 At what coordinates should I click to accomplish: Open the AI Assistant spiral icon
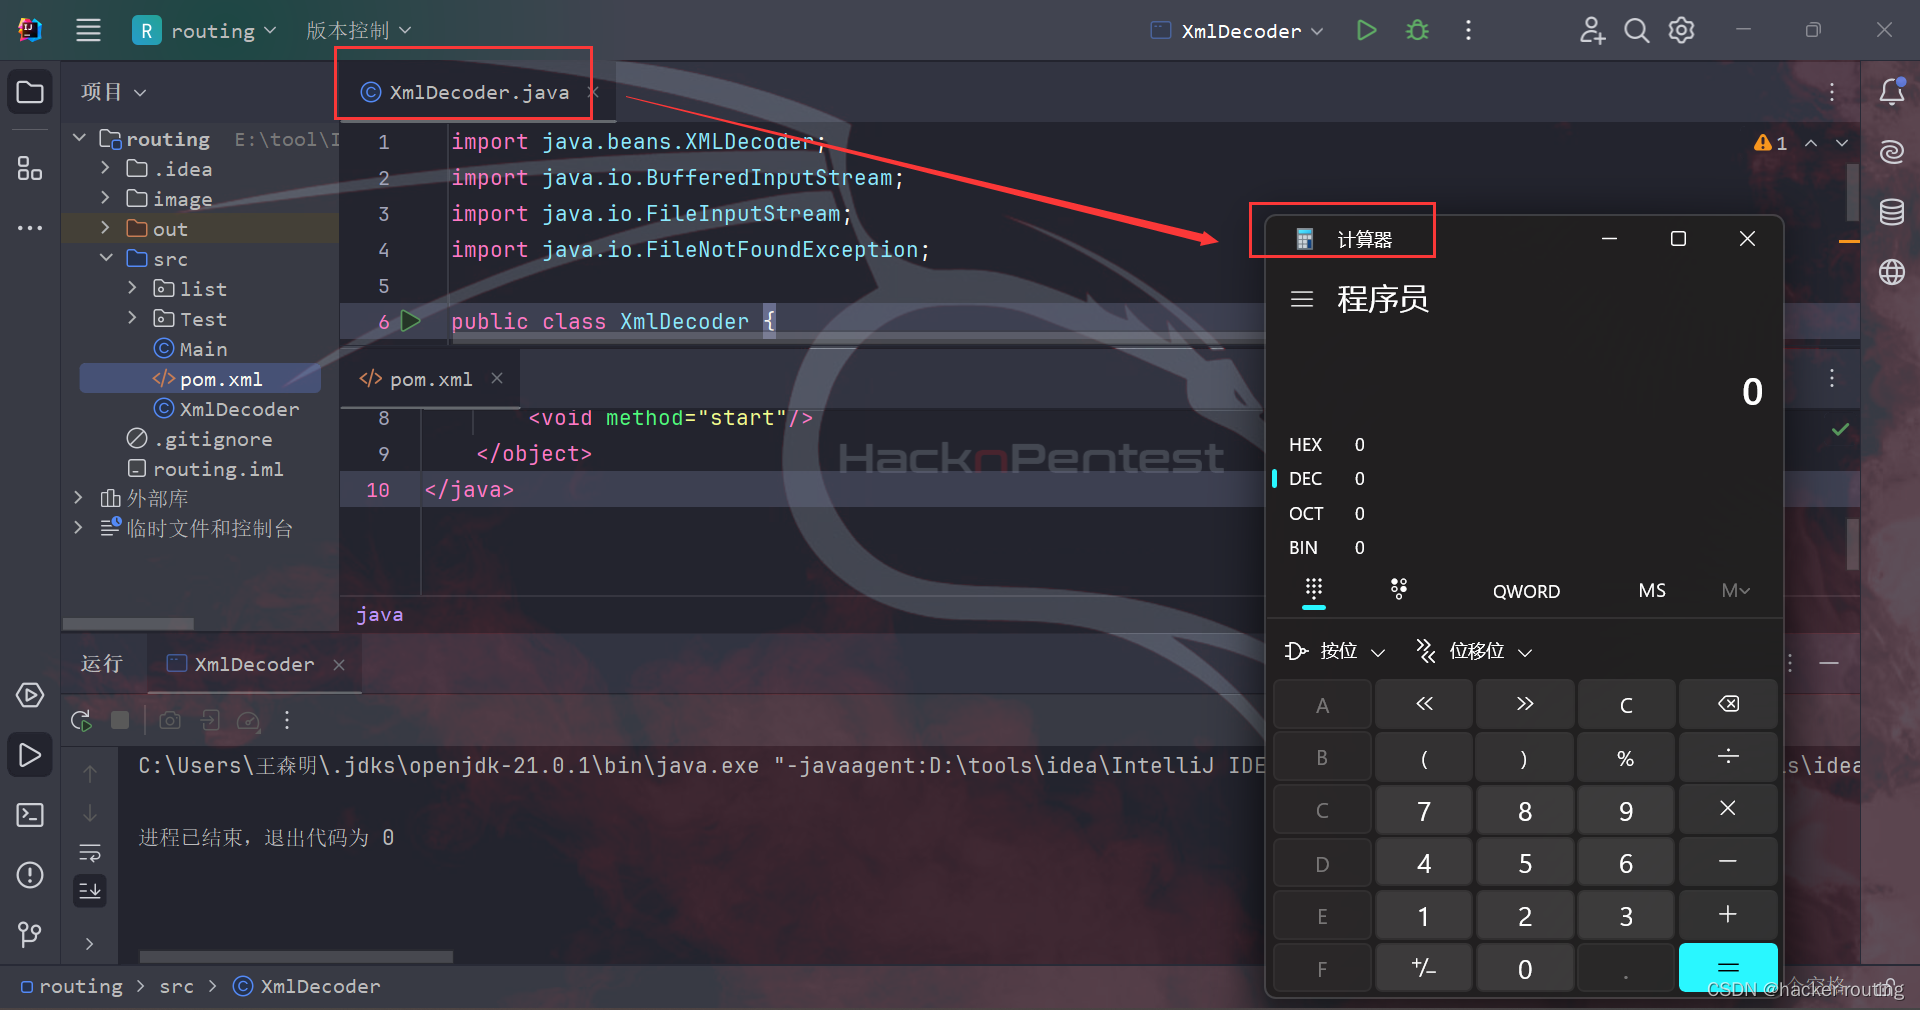click(1891, 152)
